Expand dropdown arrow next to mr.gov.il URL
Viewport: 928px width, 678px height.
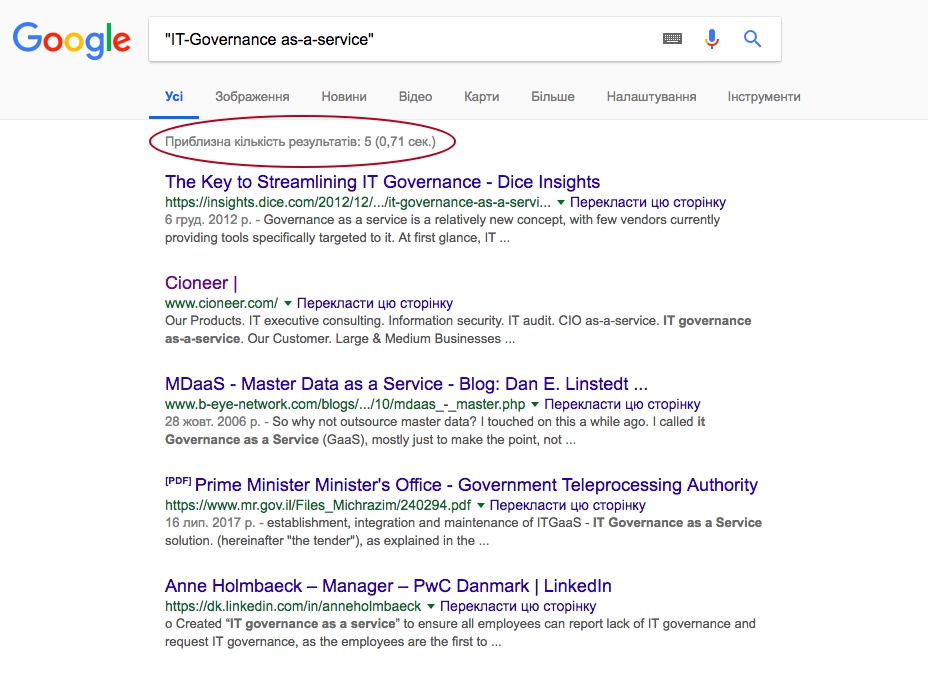pos(481,506)
